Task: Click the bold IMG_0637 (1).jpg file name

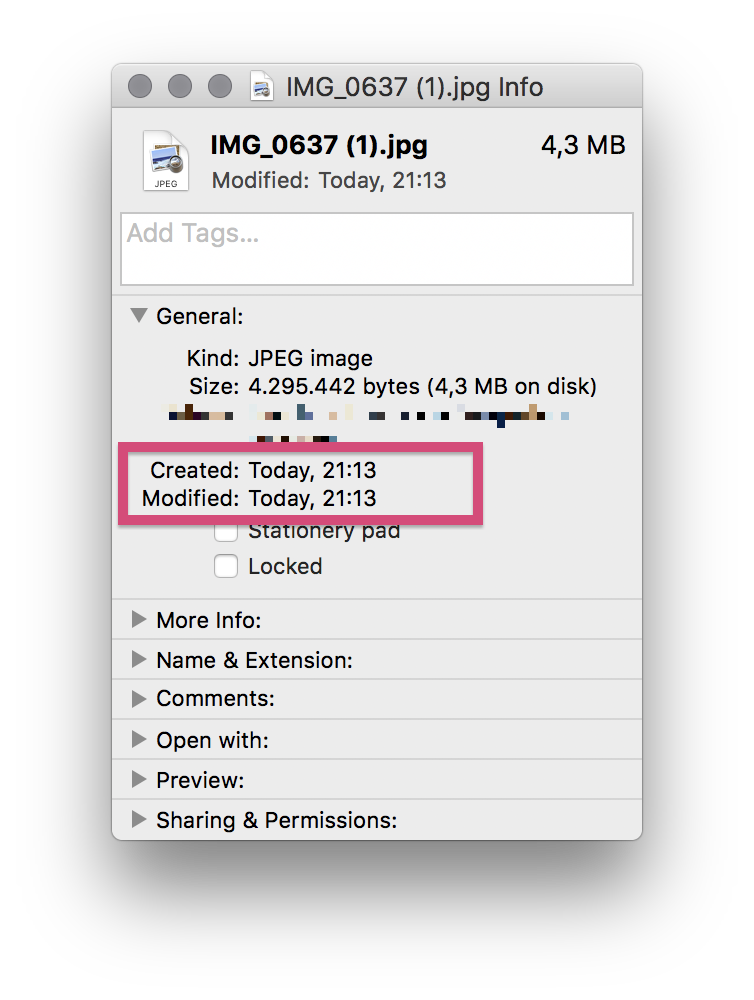Action: point(319,146)
